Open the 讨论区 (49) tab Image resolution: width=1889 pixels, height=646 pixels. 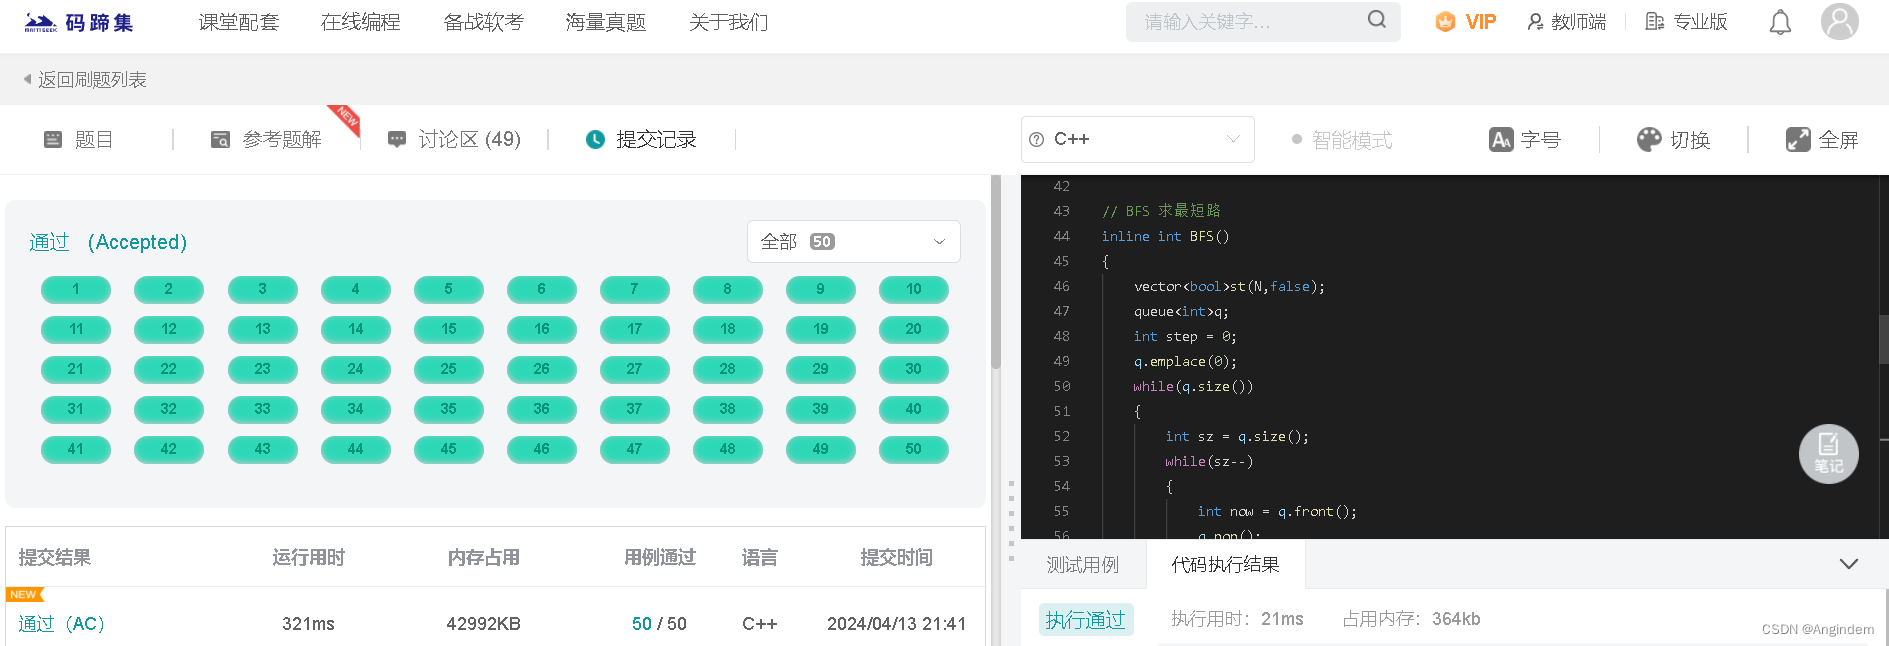455,140
